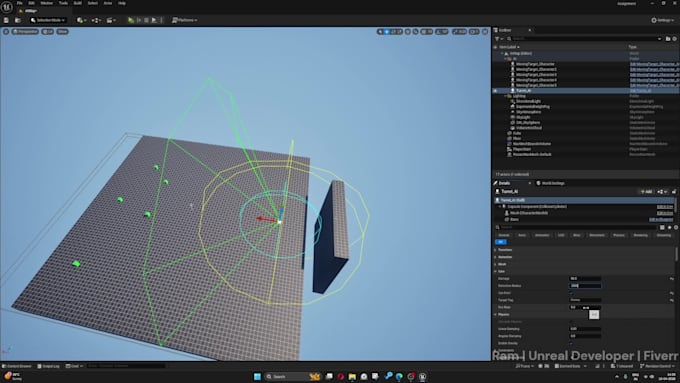Open the editor Settings button
The image size is (680, 383).
(x=663, y=20)
